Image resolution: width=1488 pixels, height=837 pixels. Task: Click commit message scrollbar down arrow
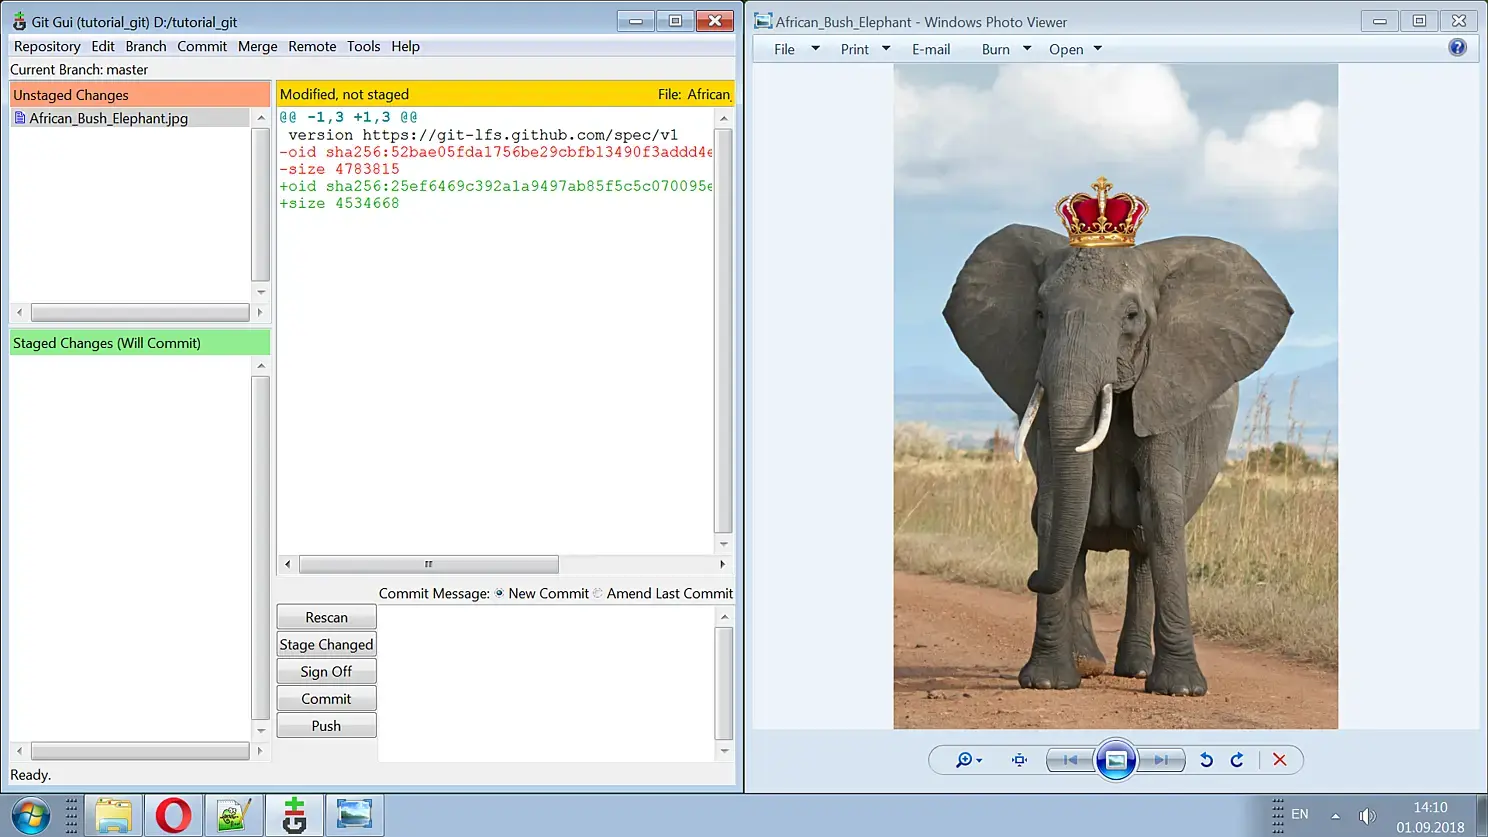tap(724, 751)
